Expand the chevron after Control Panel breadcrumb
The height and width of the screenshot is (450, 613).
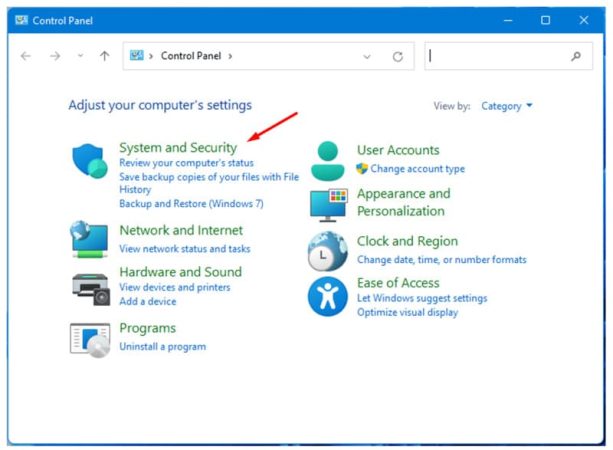[230, 56]
